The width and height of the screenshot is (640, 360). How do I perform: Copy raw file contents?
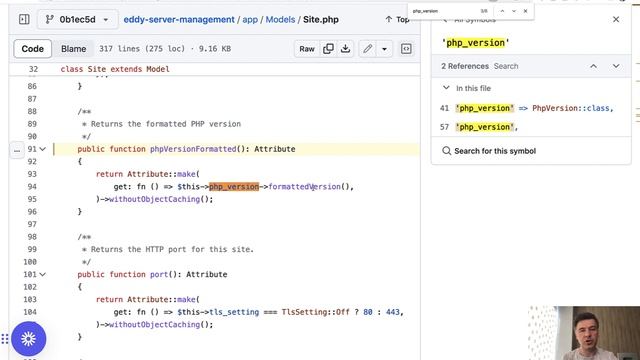click(x=328, y=49)
